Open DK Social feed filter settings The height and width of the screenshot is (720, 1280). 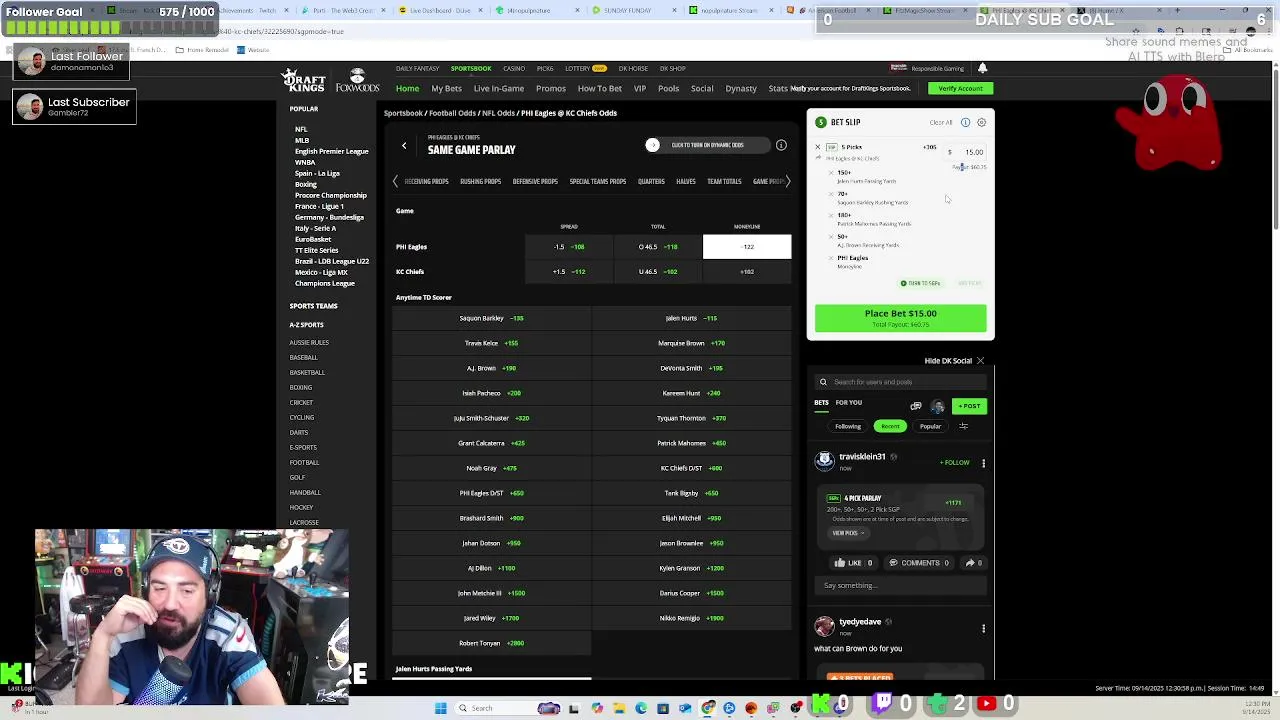[964, 426]
